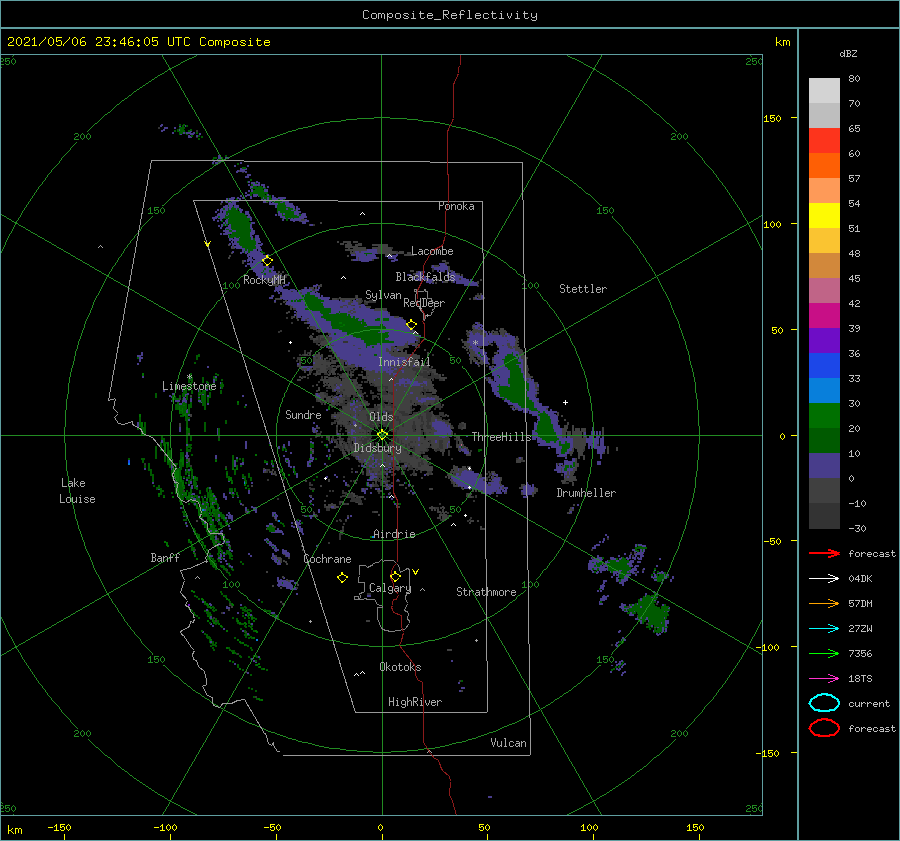Select the slate purple 0–10 dBZ color swatch
The height and width of the screenshot is (841, 900).
coord(824,466)
